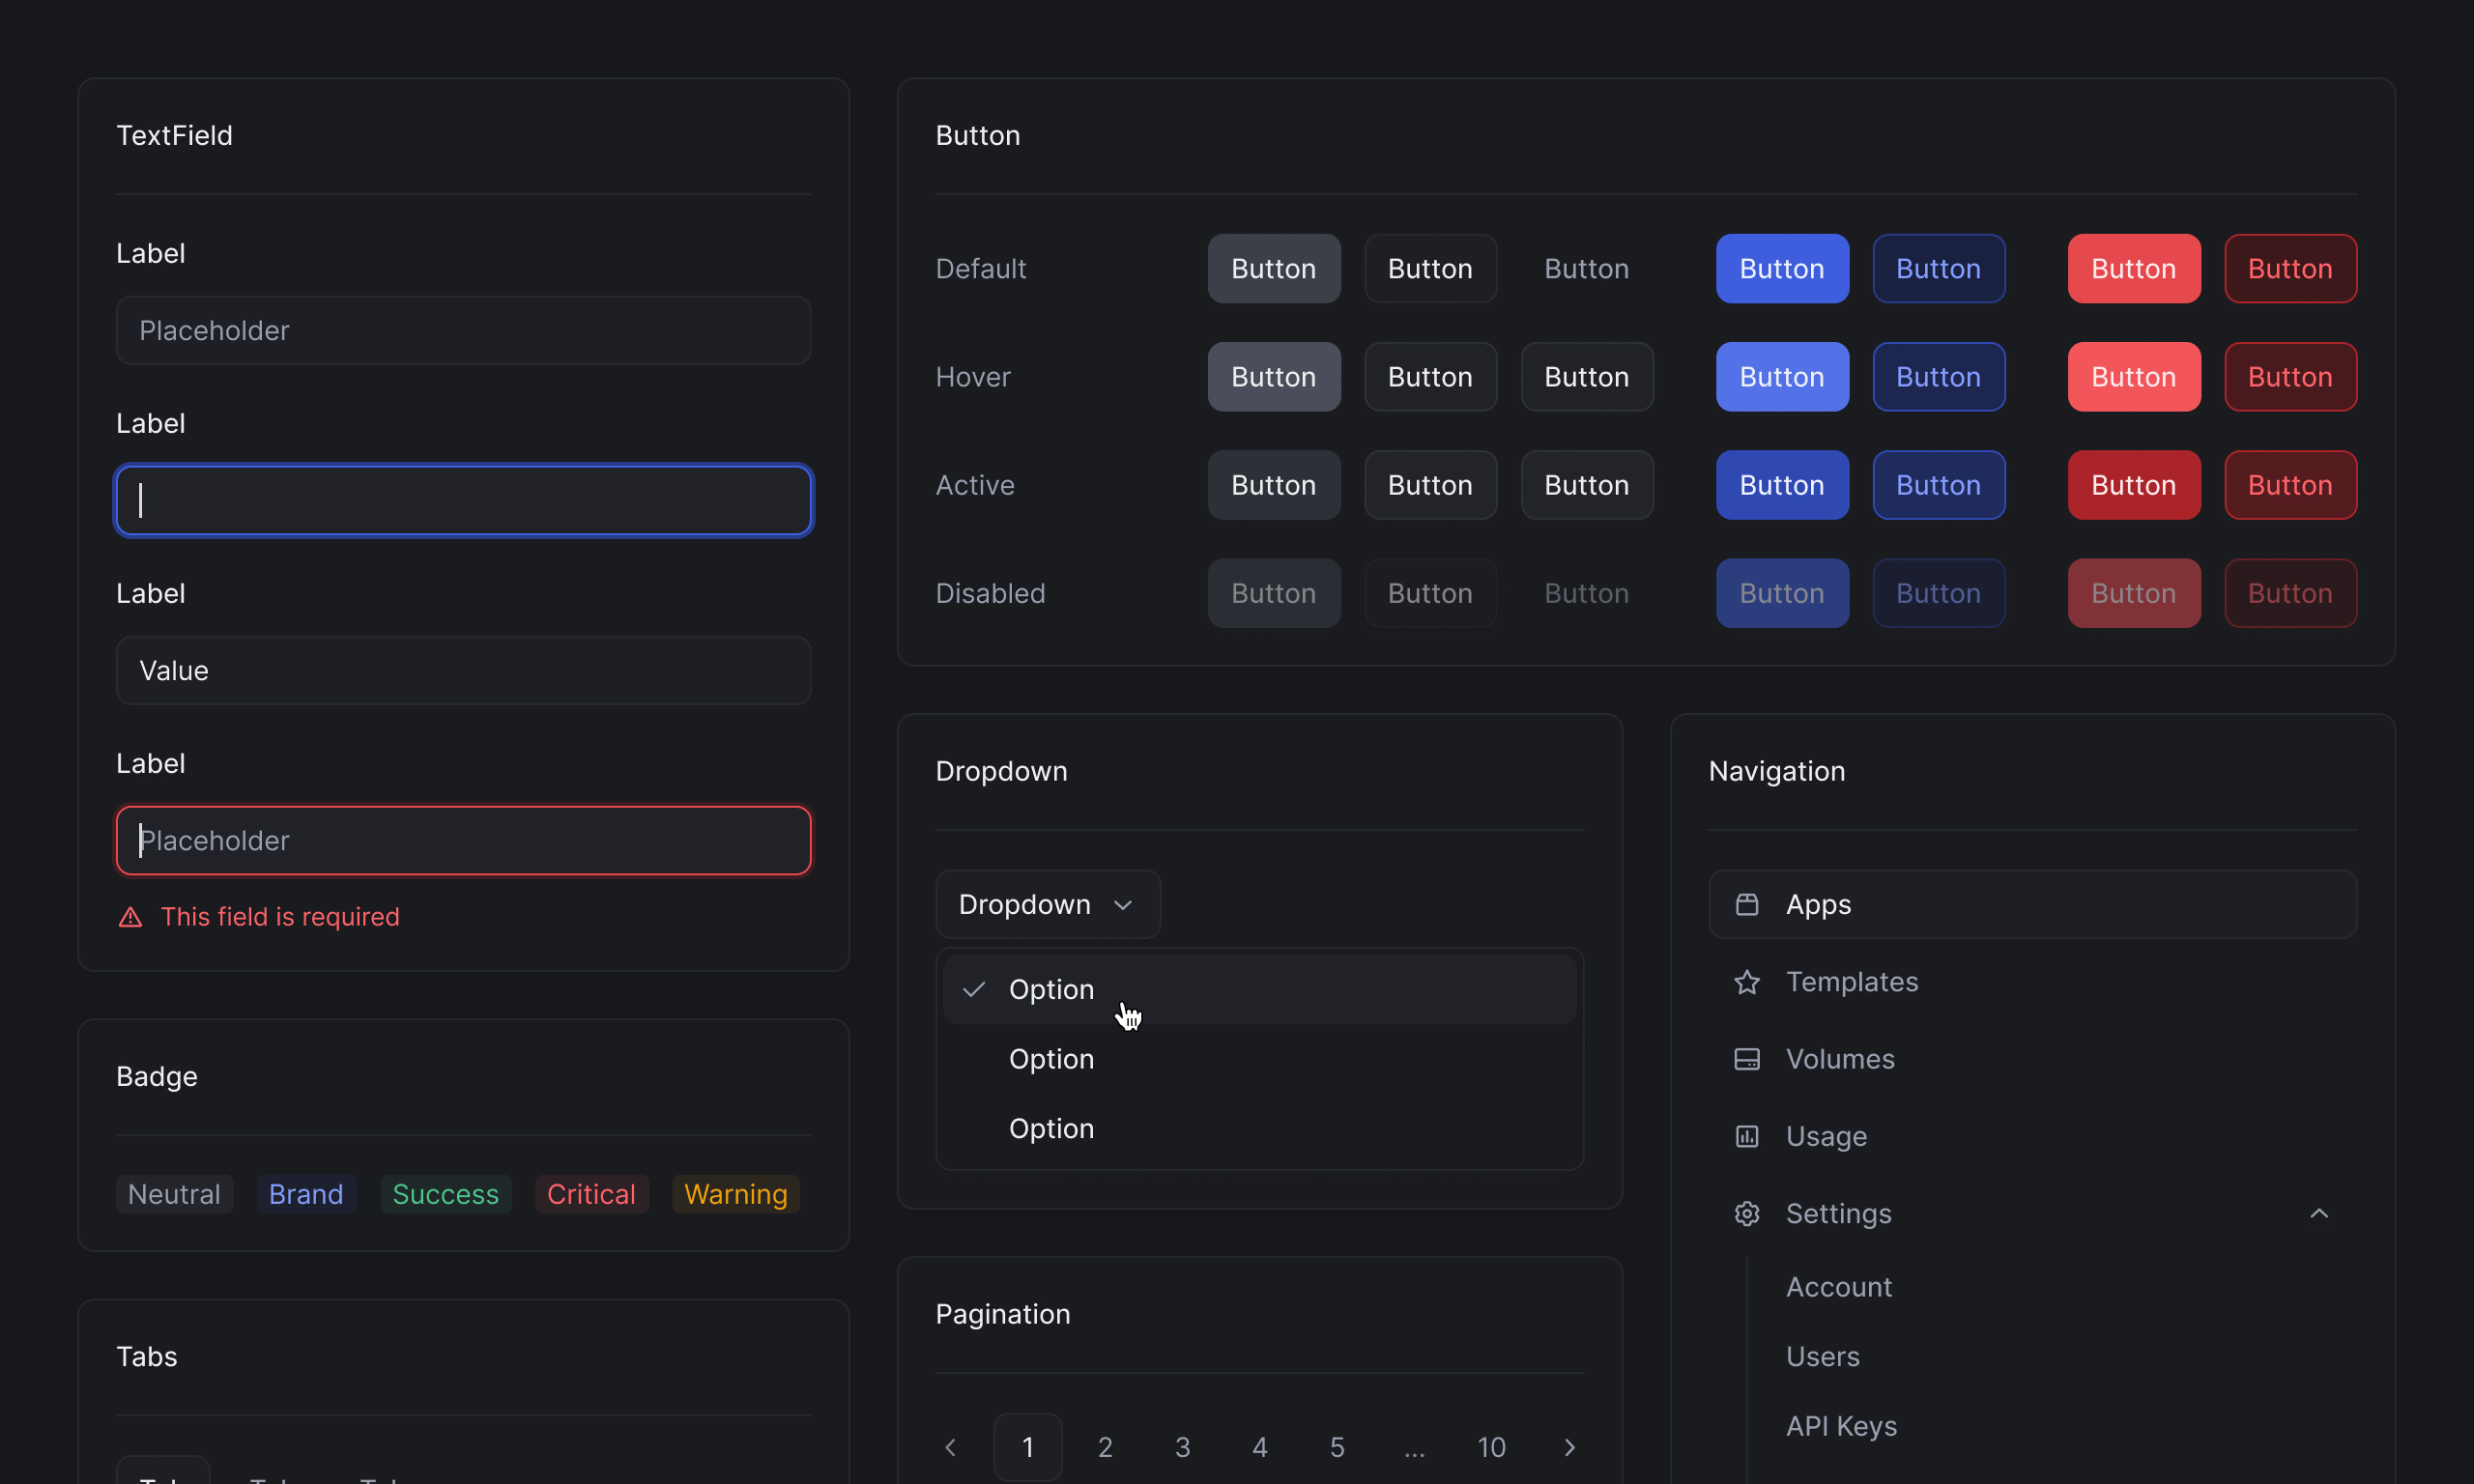Select the third Option in dropdown list

[1259, 1128]
